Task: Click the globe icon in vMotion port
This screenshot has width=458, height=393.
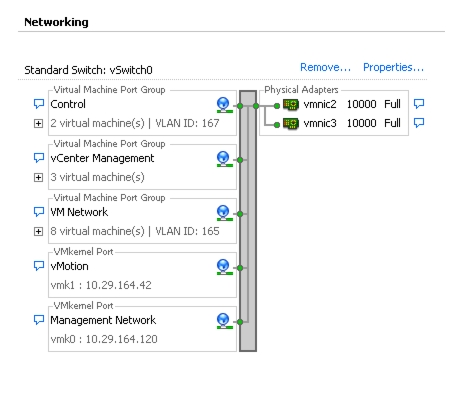Action: point(224,267)
